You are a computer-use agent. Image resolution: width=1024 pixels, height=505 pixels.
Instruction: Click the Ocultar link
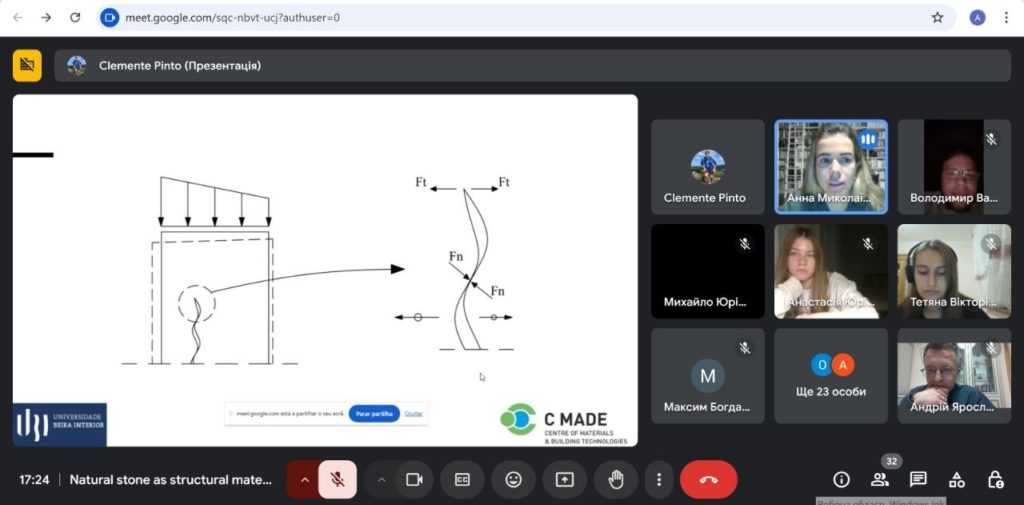point(413,414)
